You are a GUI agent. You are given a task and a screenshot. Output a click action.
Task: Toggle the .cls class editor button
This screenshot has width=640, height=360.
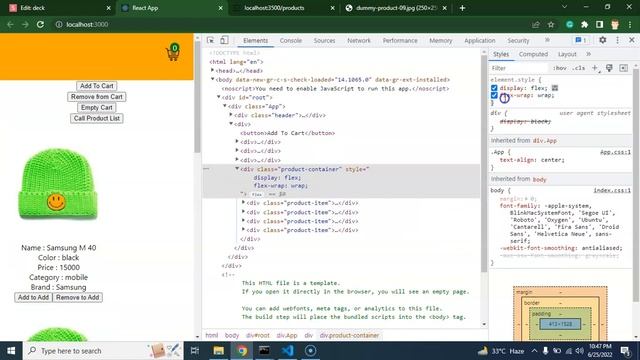[579, 68]
